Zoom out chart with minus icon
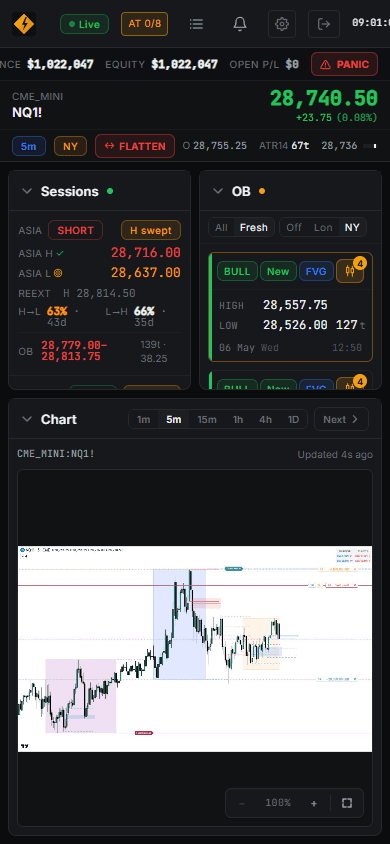 (x=242, y=803)
